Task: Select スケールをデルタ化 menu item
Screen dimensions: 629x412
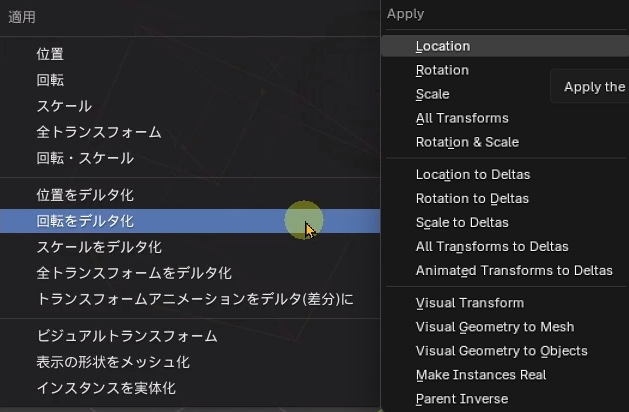Action: tap(98, 247)
